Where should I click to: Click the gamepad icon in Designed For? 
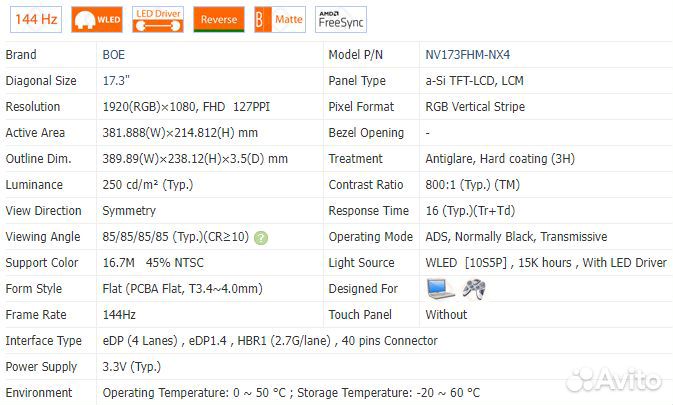(x=473, y=289)
